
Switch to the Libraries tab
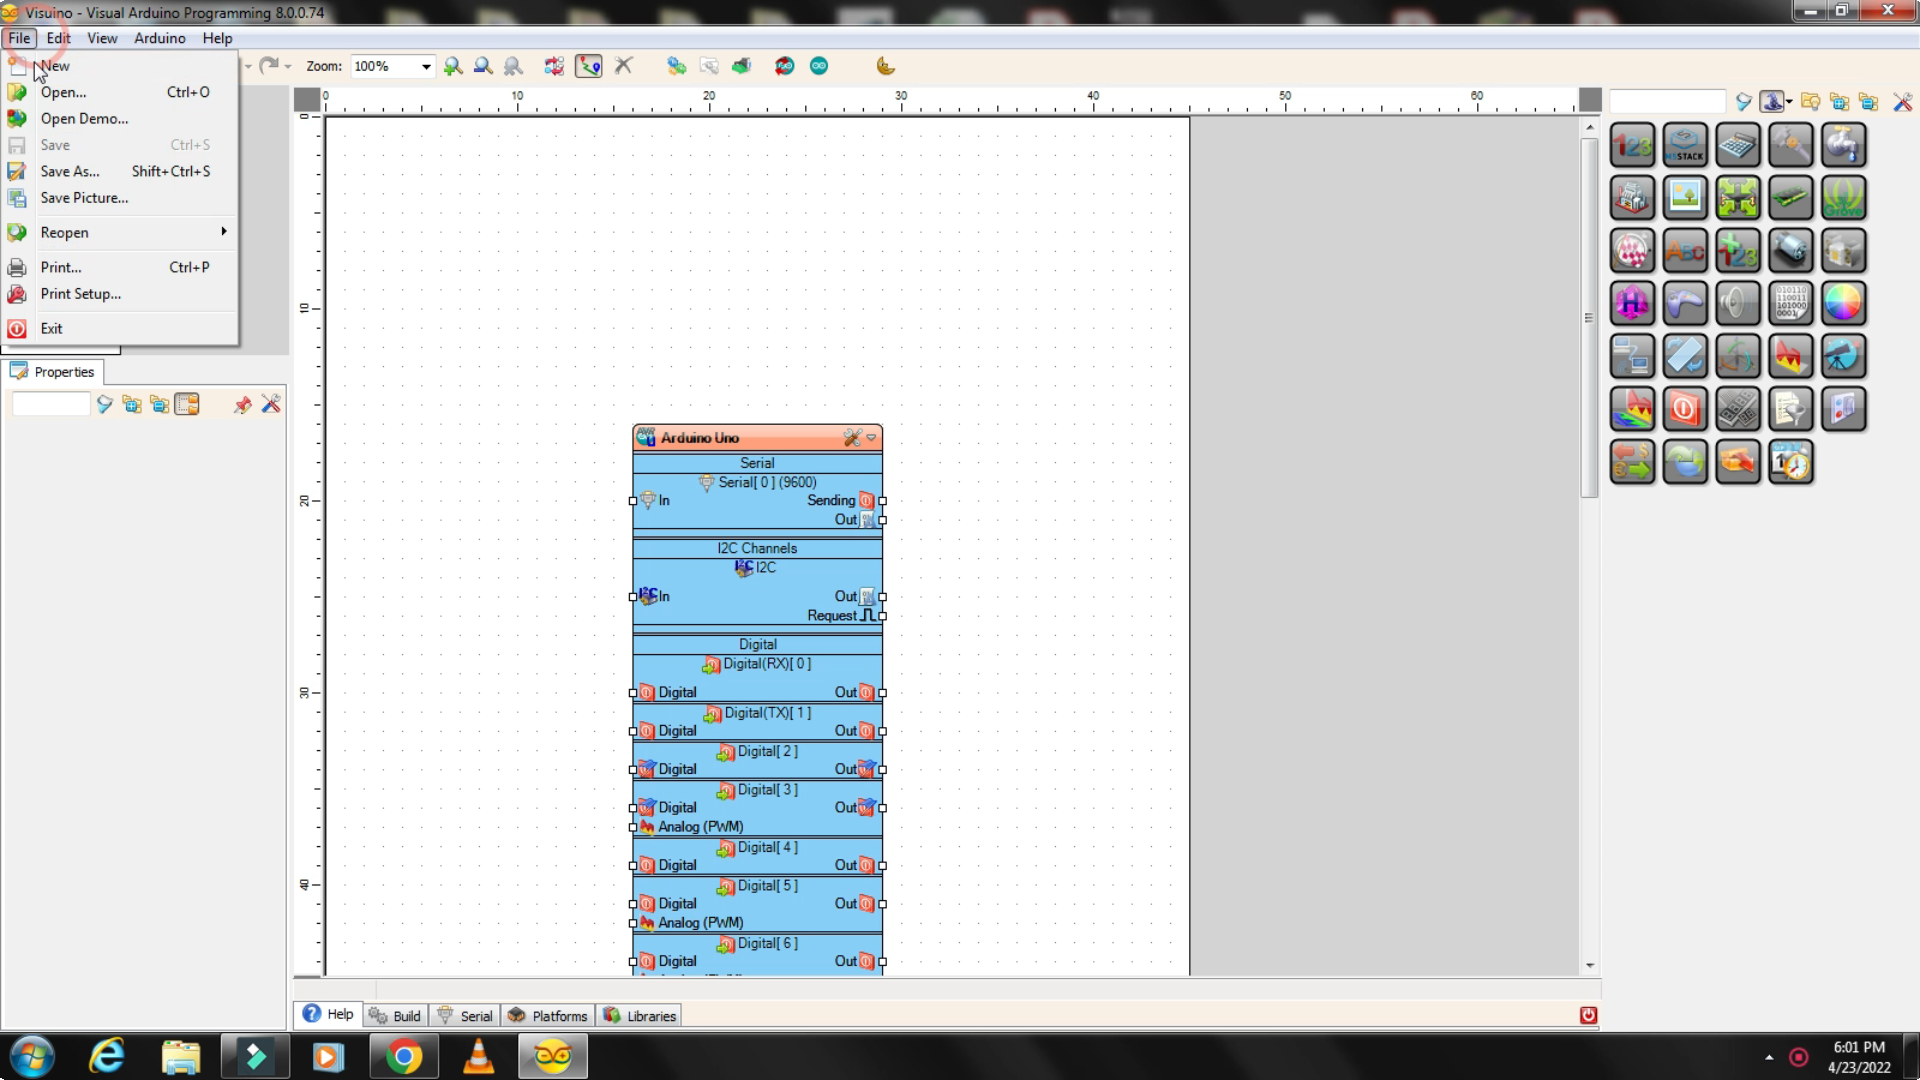(x=640, y=1016)
